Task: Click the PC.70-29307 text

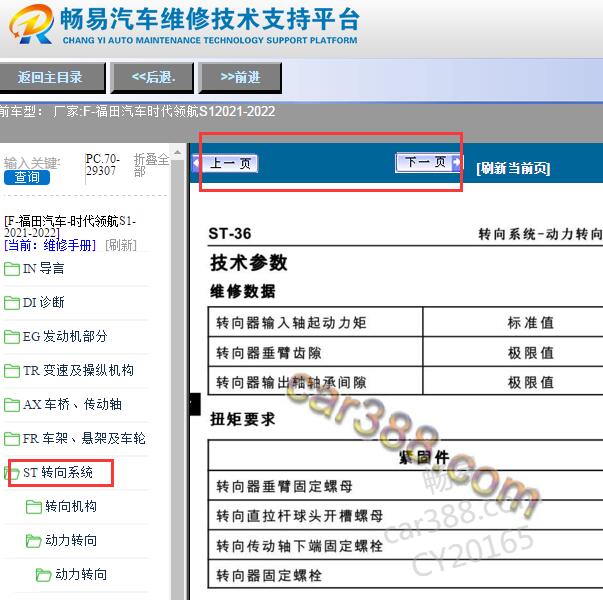Action: tap(102, 165)
